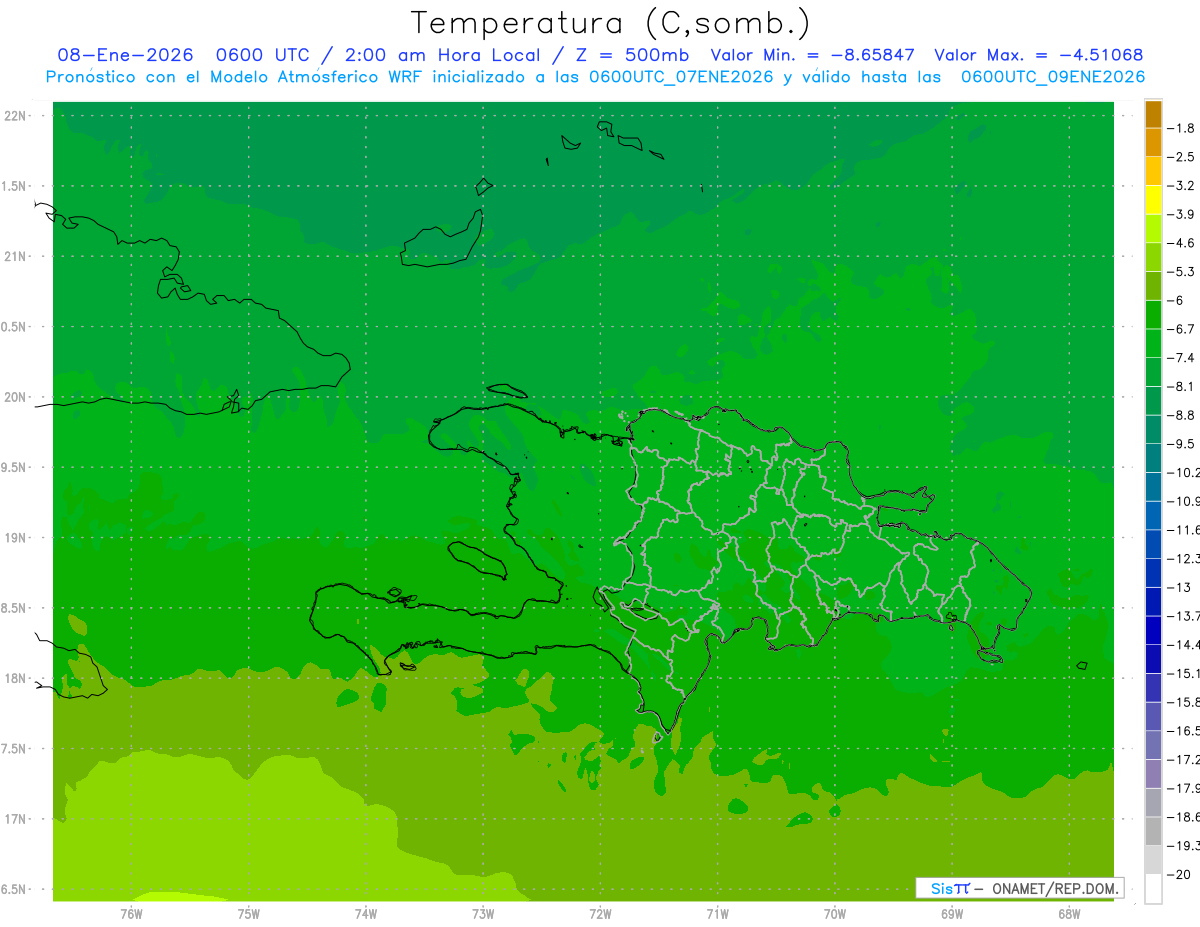Click the colorbar label "-6.7"
This screenshot has height=927, width=1200.
[1182, 329]
